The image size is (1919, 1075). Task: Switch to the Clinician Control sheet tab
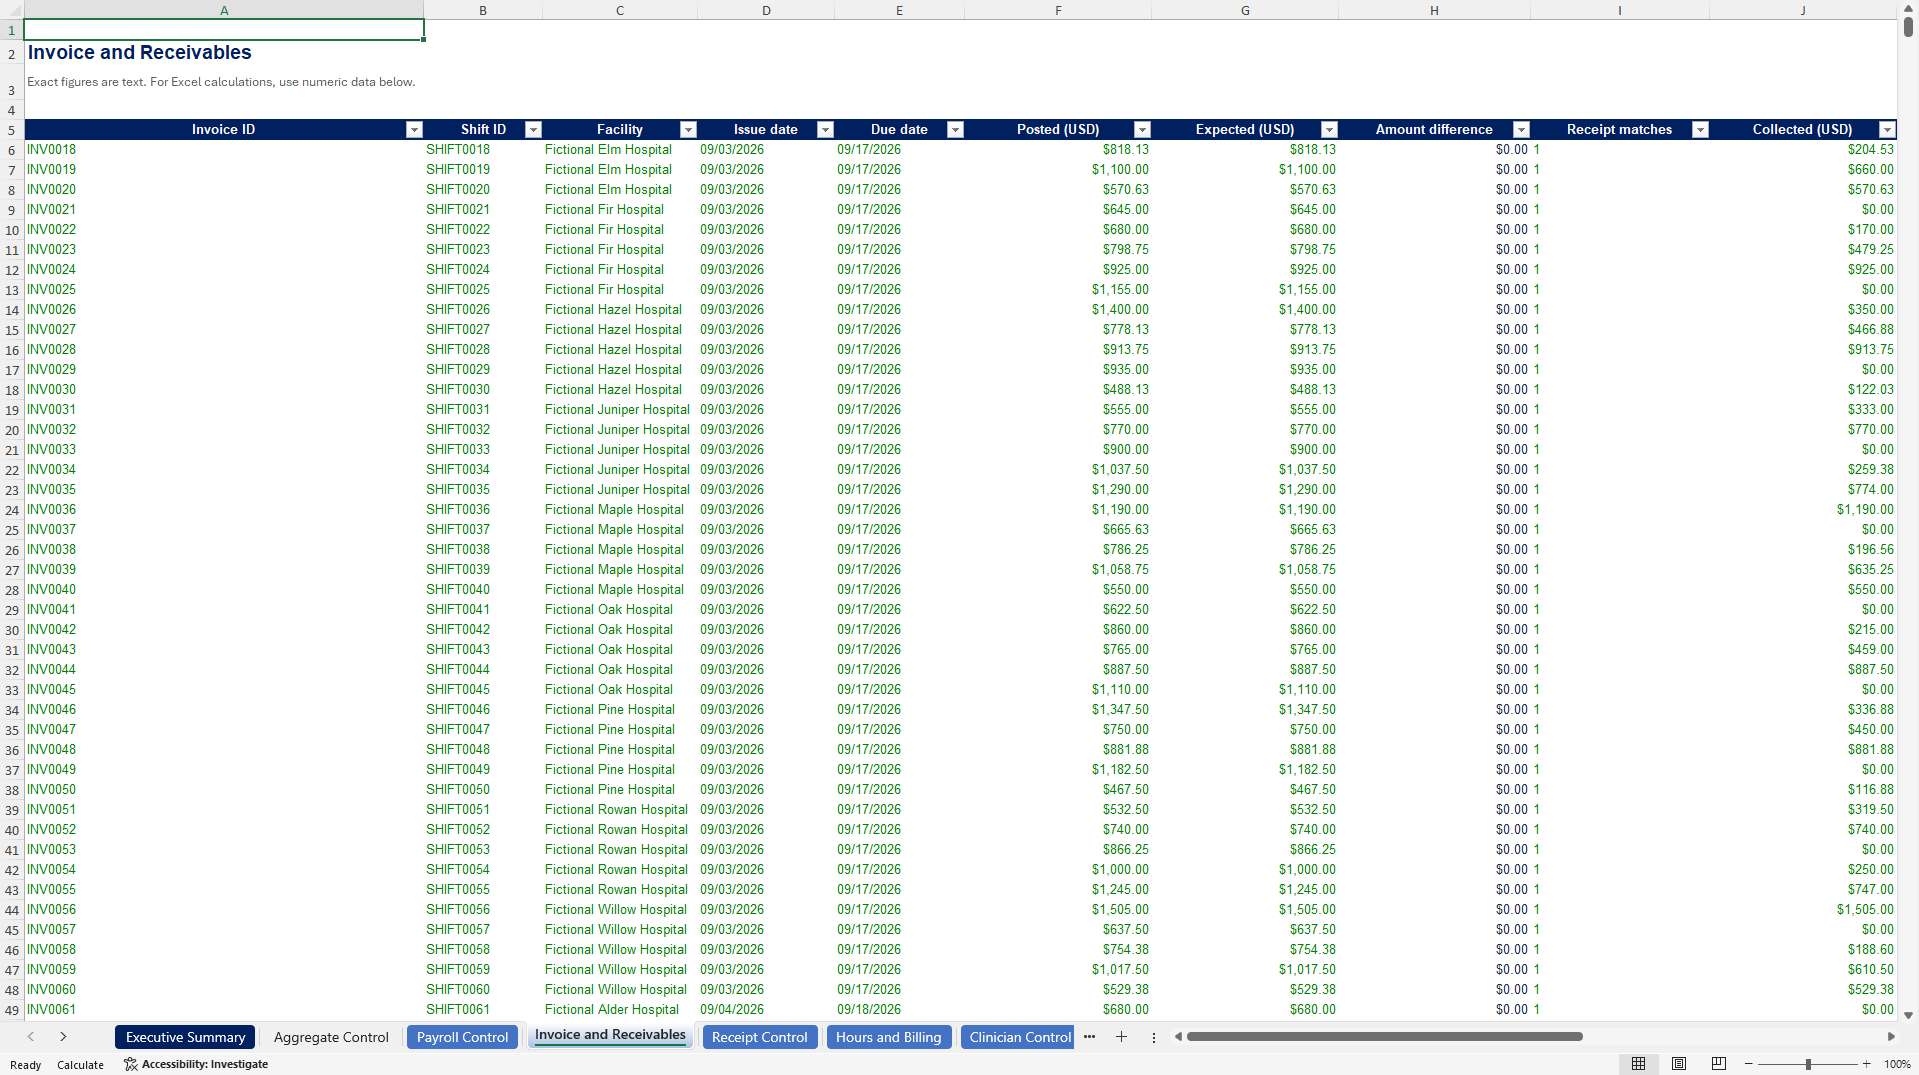click(x=1017, y=1037)
